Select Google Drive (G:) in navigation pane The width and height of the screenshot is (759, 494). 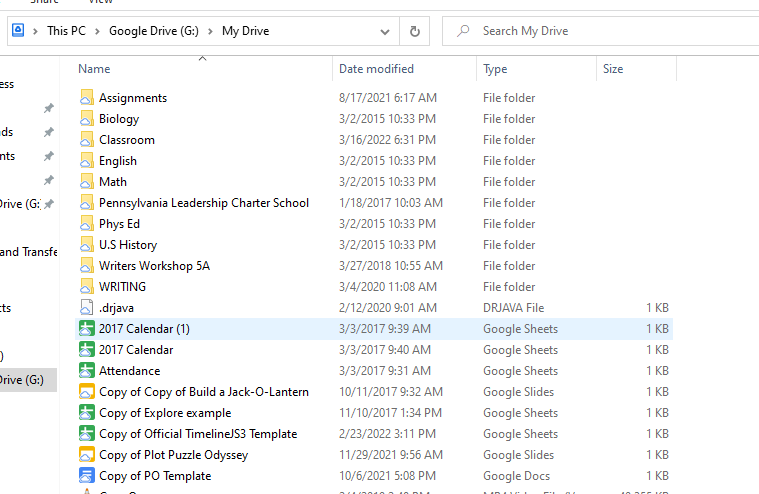(x=28, y=380)
